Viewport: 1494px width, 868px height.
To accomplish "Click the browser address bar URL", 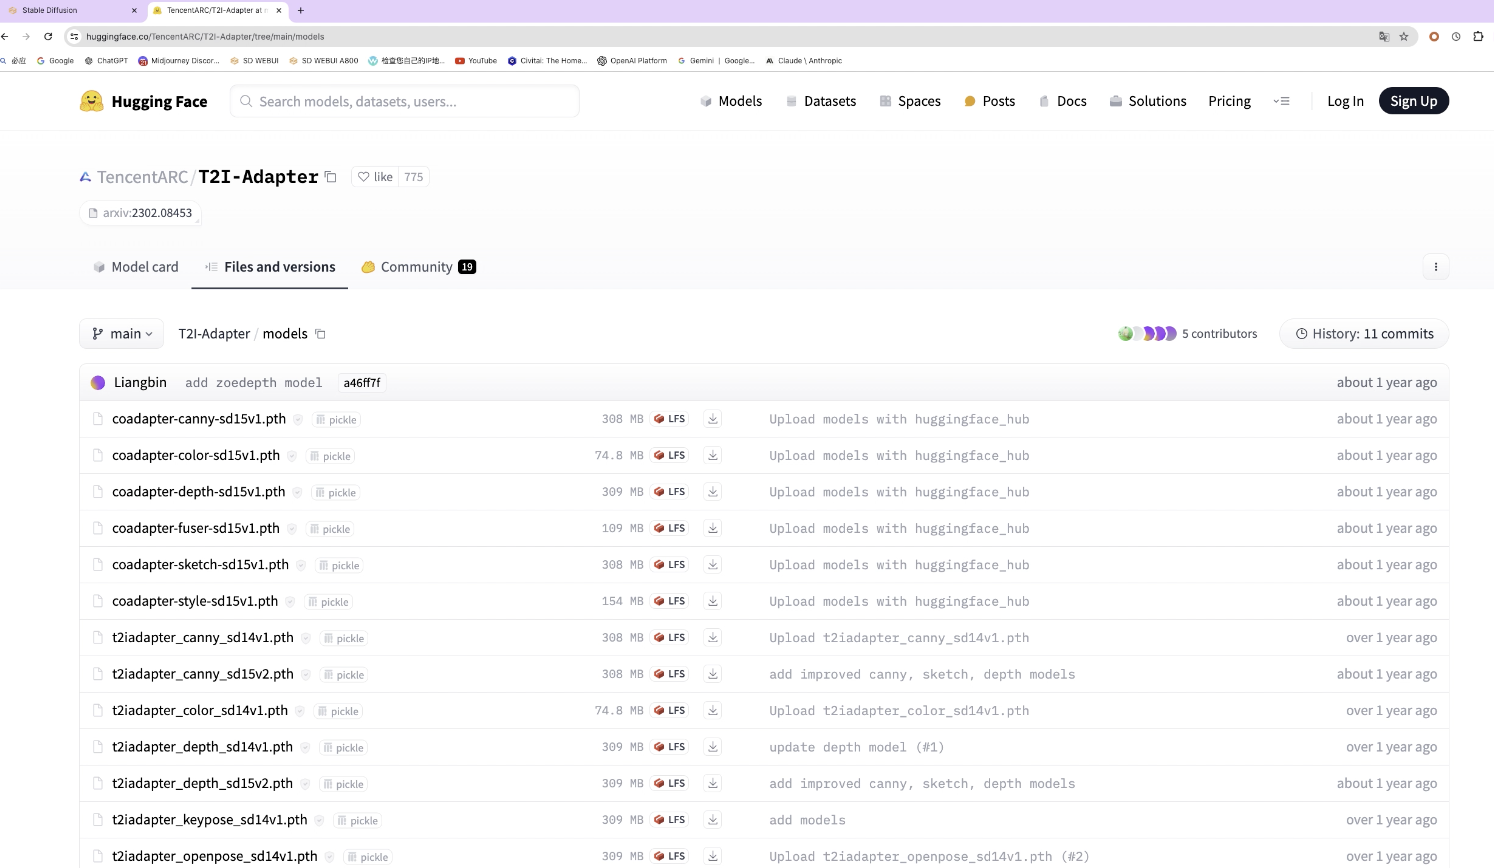I will click(205, 36).
